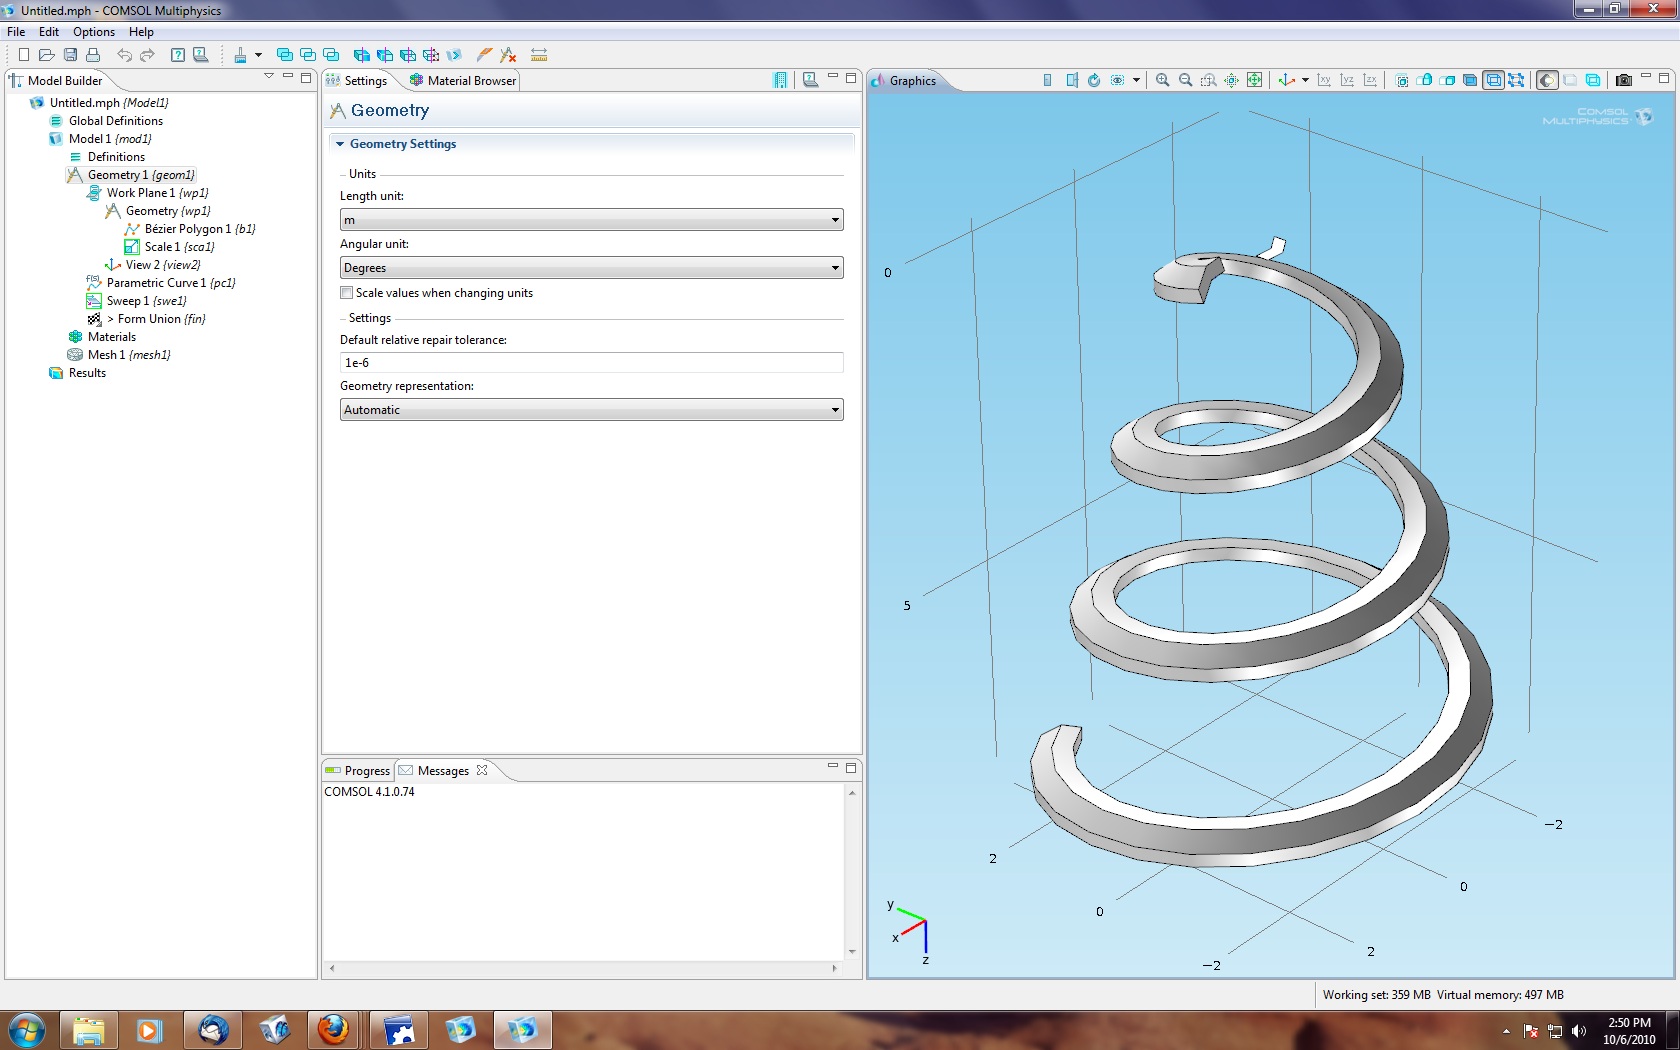
Task: Open the Length unit dropdown
Action: pos(591,220)
